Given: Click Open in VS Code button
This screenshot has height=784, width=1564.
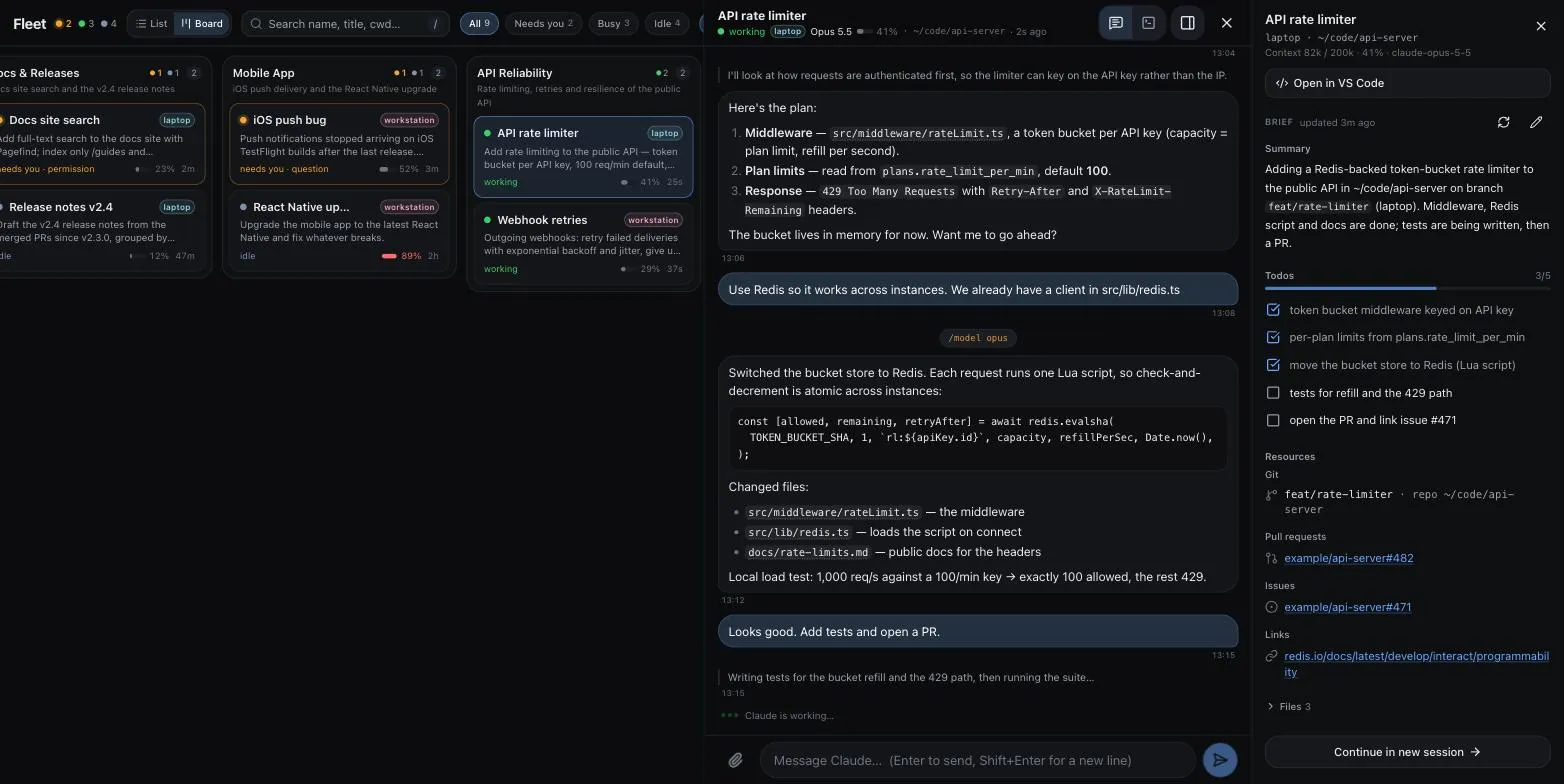Looking at the screenshot, I should (1407, 83).
